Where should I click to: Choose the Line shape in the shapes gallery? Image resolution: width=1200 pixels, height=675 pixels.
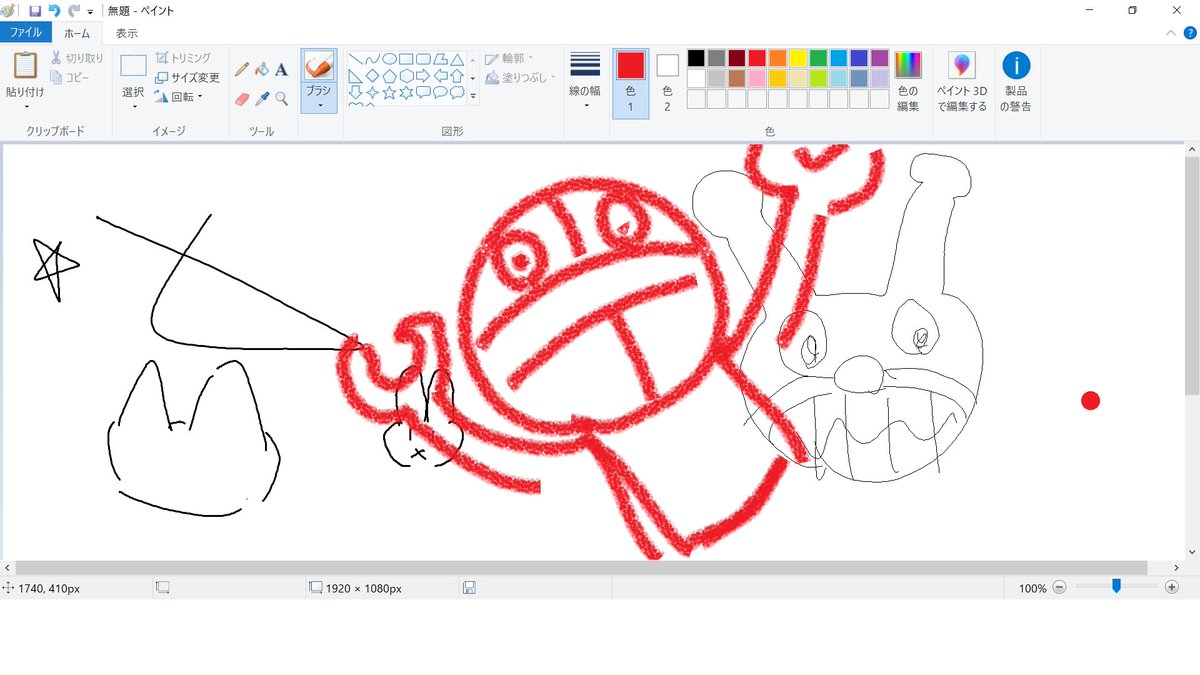tap(355, 59)
